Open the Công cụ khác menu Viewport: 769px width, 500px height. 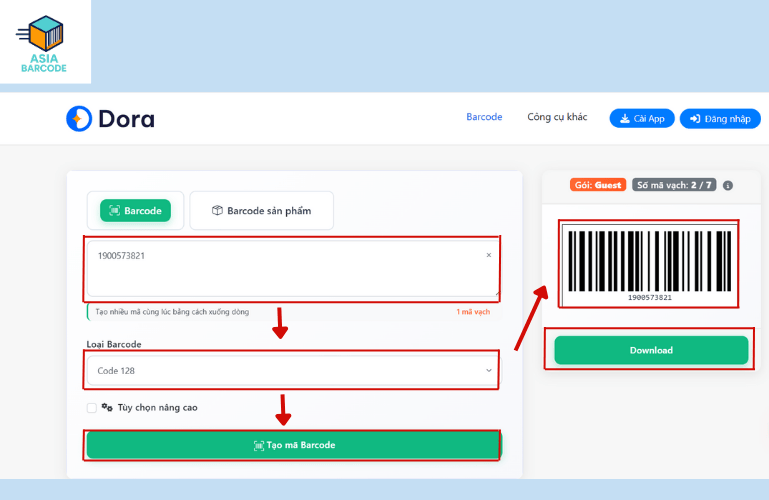[557, 118]
